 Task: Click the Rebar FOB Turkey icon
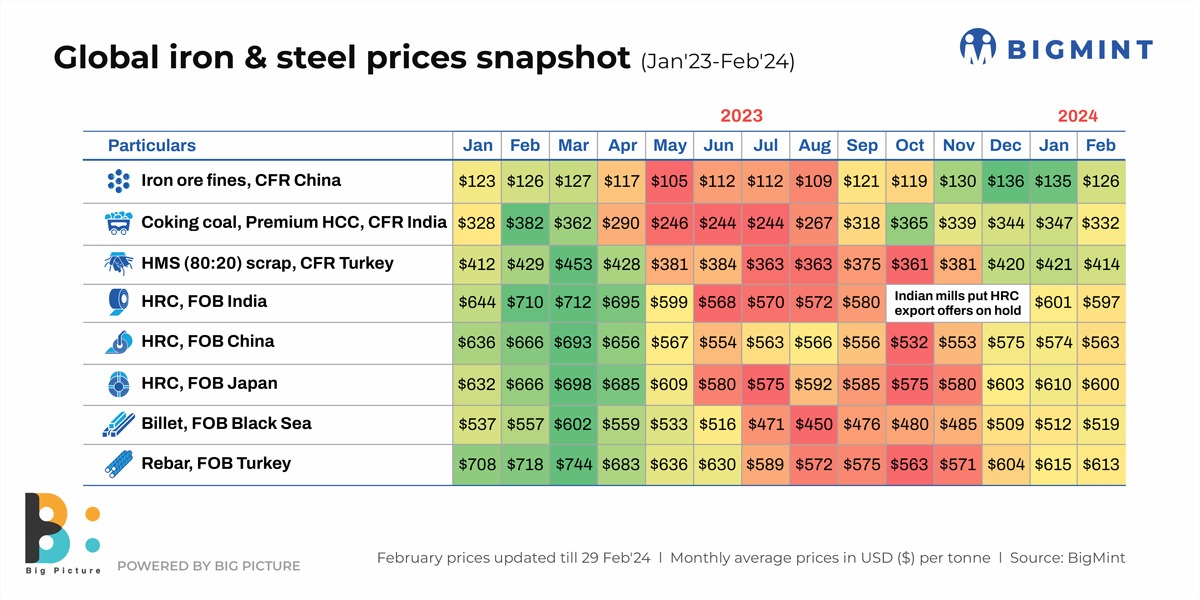(x=119, y=464)
